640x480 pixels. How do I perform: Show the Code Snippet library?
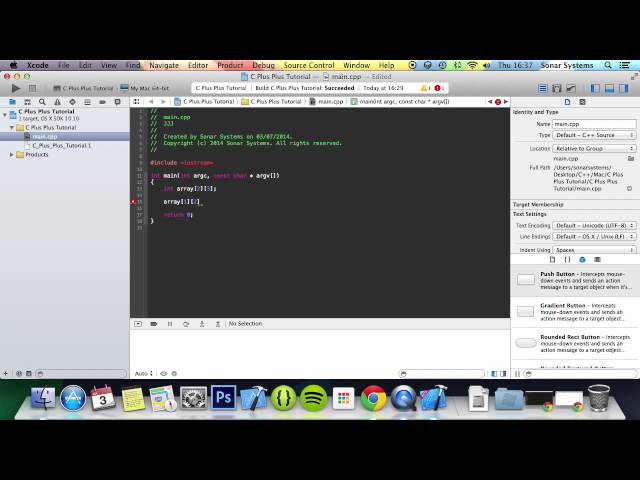click(567, 260)
